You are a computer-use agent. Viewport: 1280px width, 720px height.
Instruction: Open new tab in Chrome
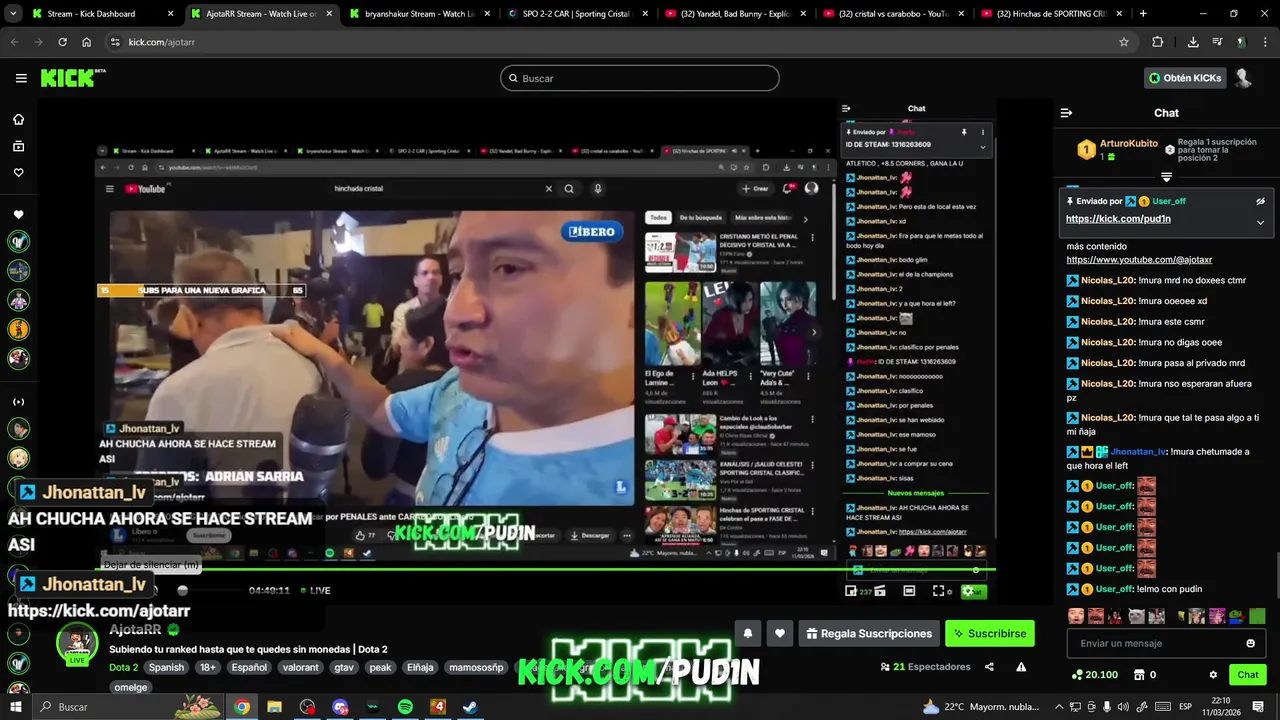tap(1143, 14)
